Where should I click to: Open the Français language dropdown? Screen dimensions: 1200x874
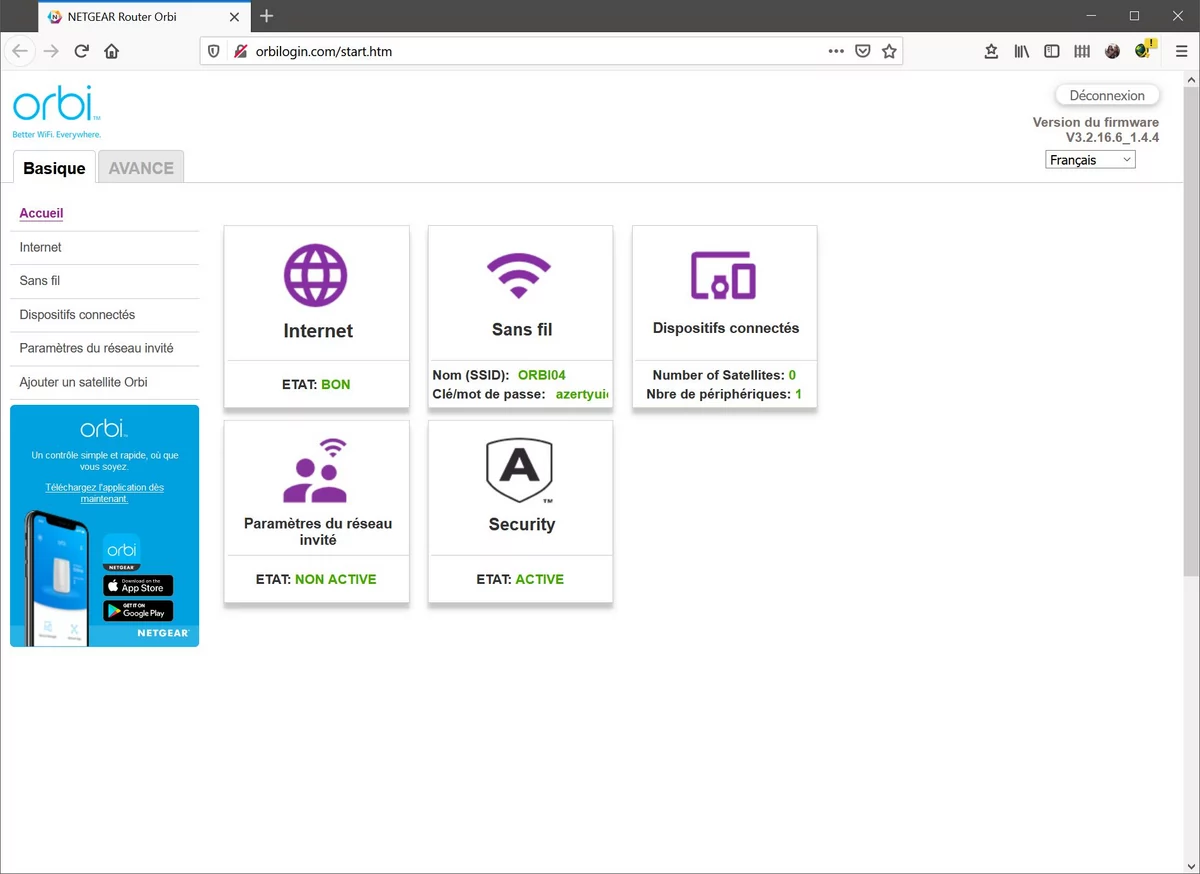point(1090,160)
